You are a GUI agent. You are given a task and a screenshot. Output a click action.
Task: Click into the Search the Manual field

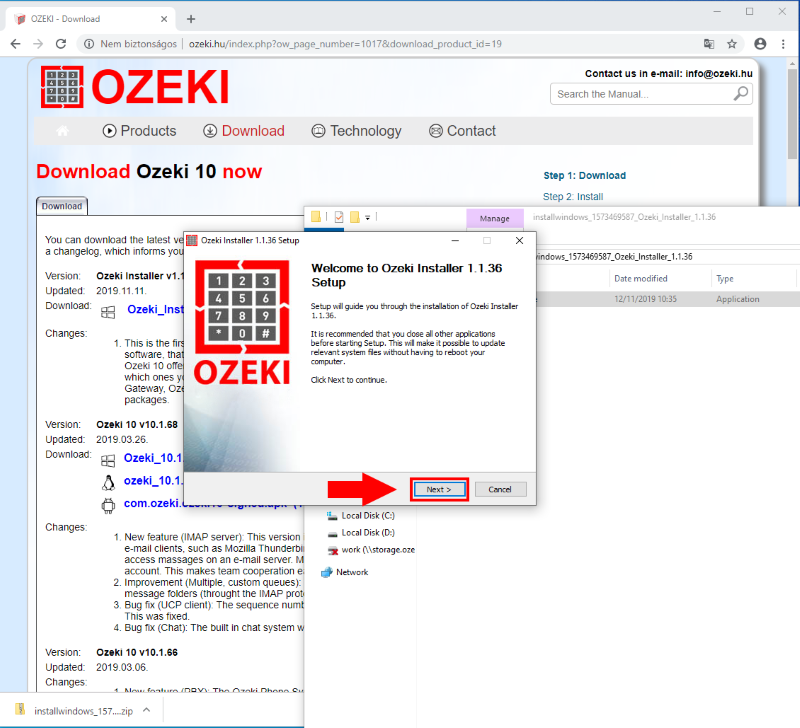[x=643, y=94]
